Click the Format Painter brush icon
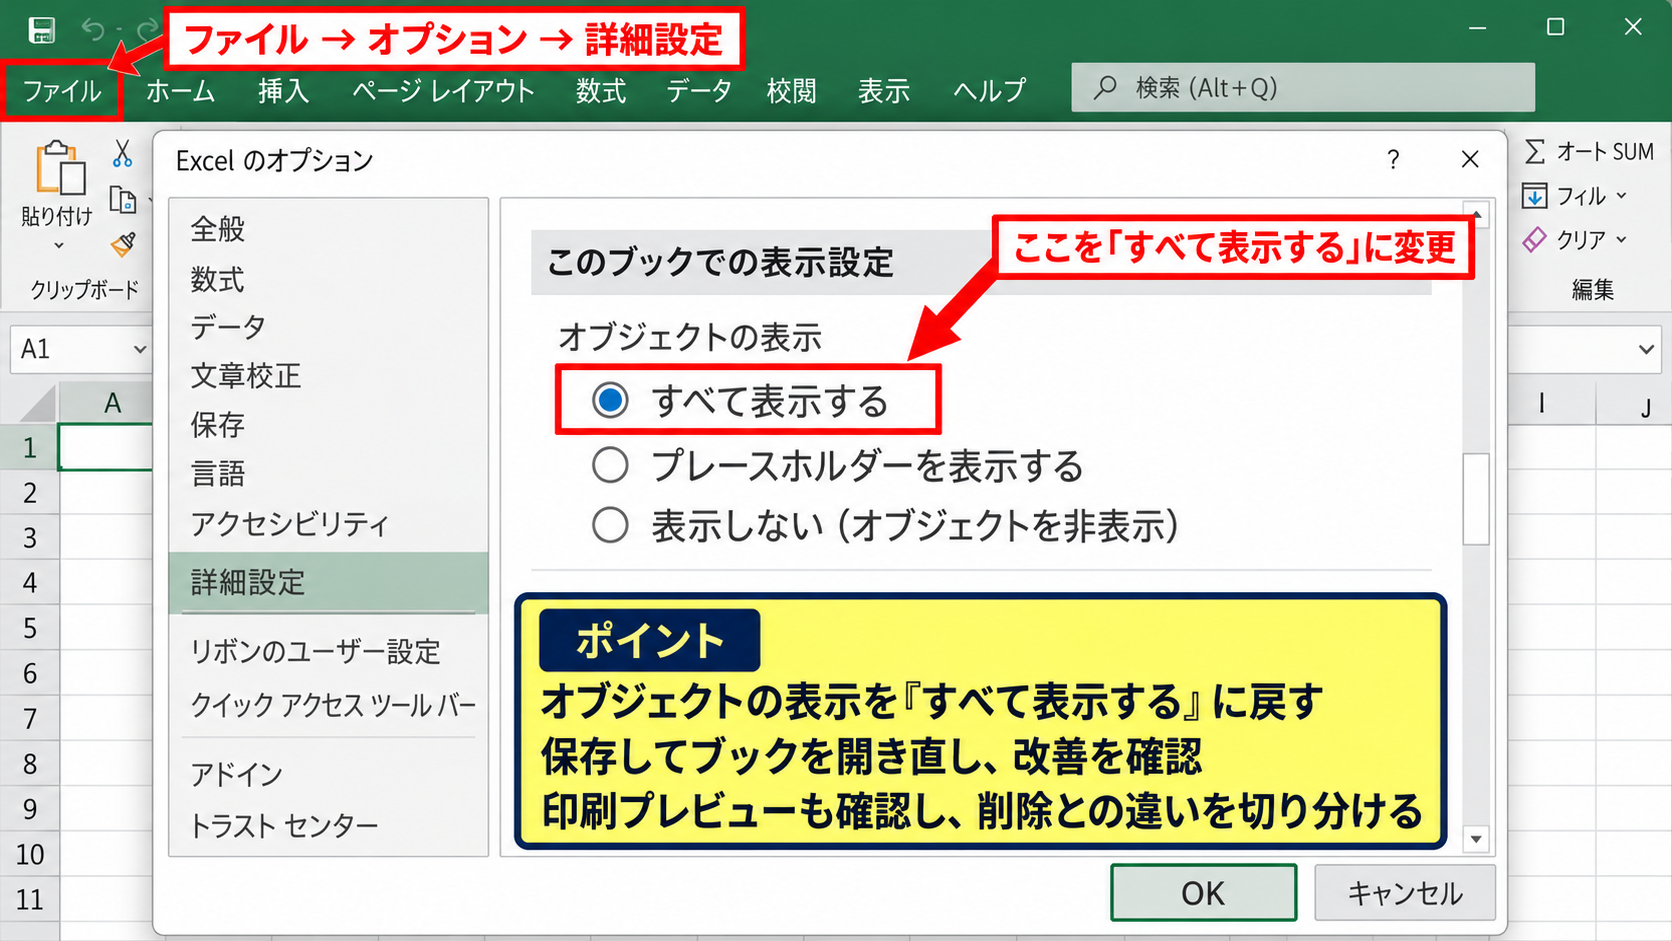This screenshot has height=941, width=1672. (x=123, y=244)
